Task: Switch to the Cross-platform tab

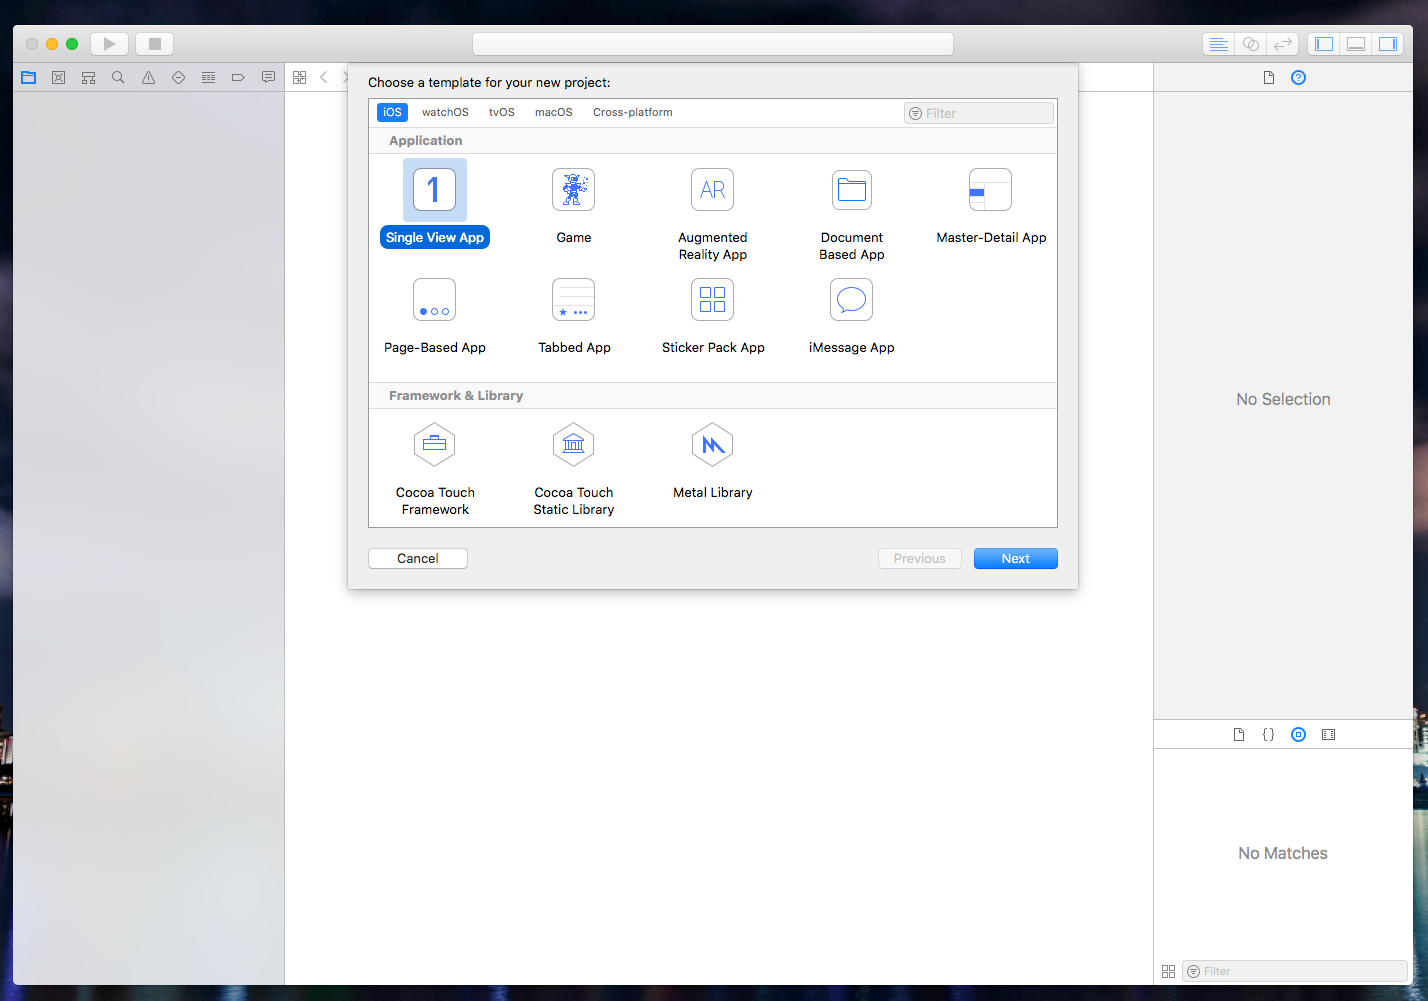Action: (632, 112)
